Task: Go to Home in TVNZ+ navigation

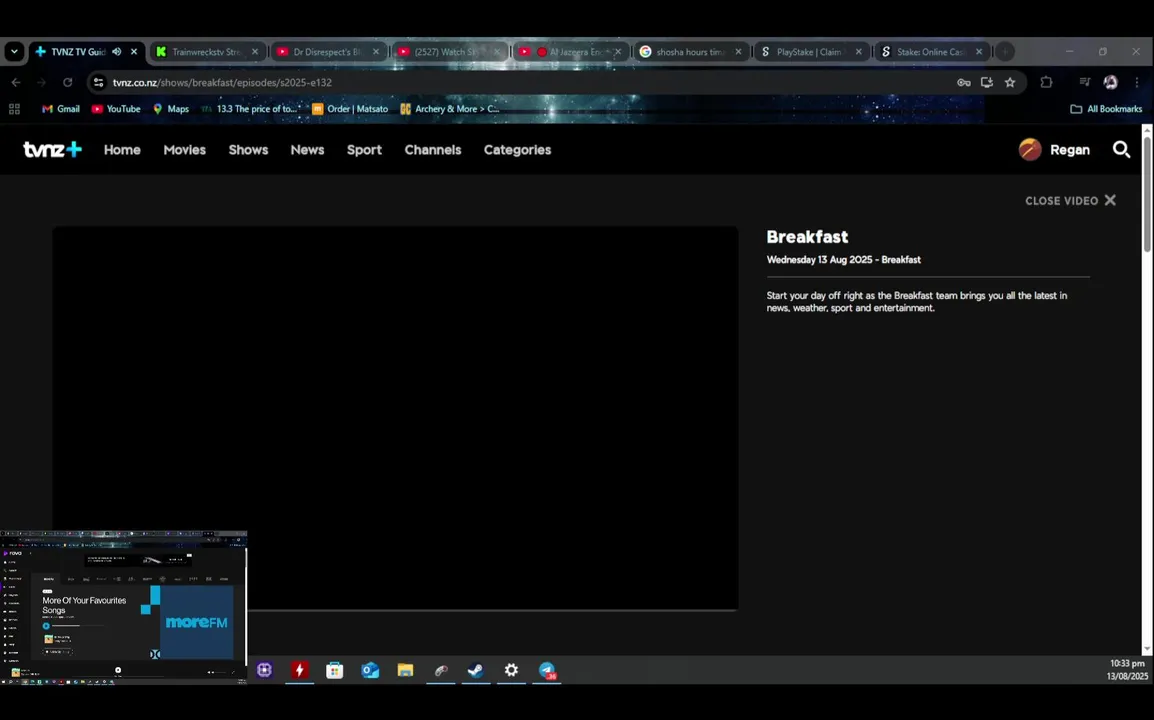Action: click(122, 149)
